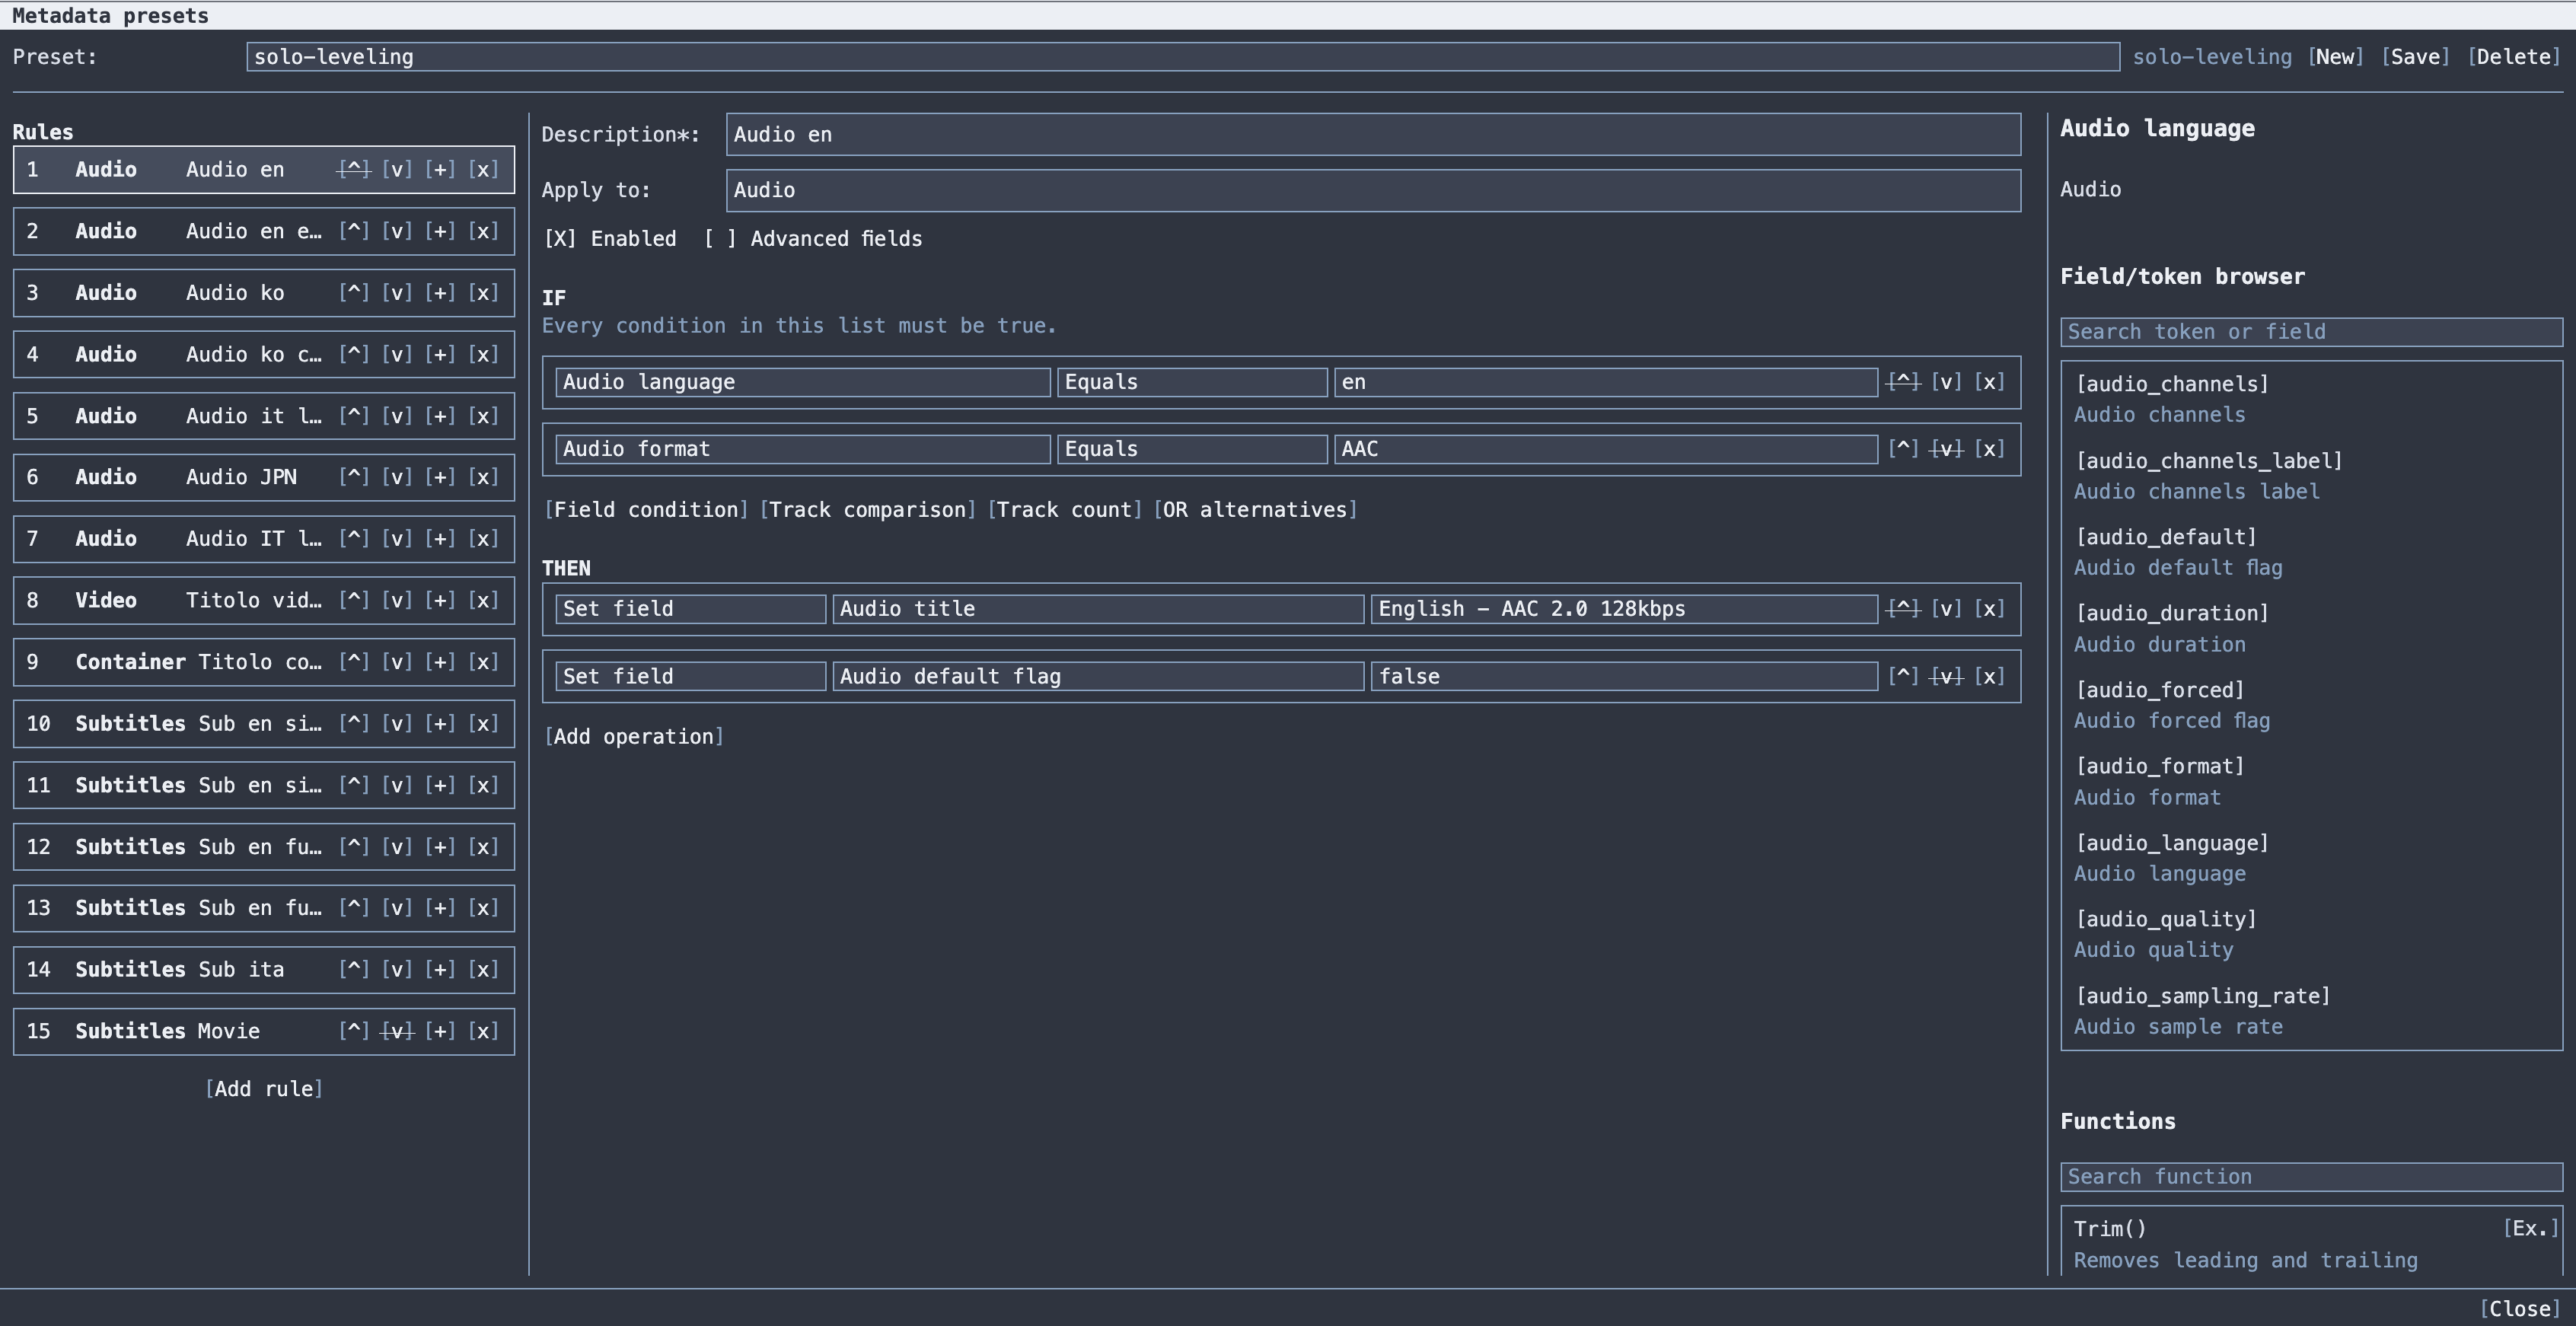
Task: Move rule 14 'Sub ita' down
Action: click(397, 970)
